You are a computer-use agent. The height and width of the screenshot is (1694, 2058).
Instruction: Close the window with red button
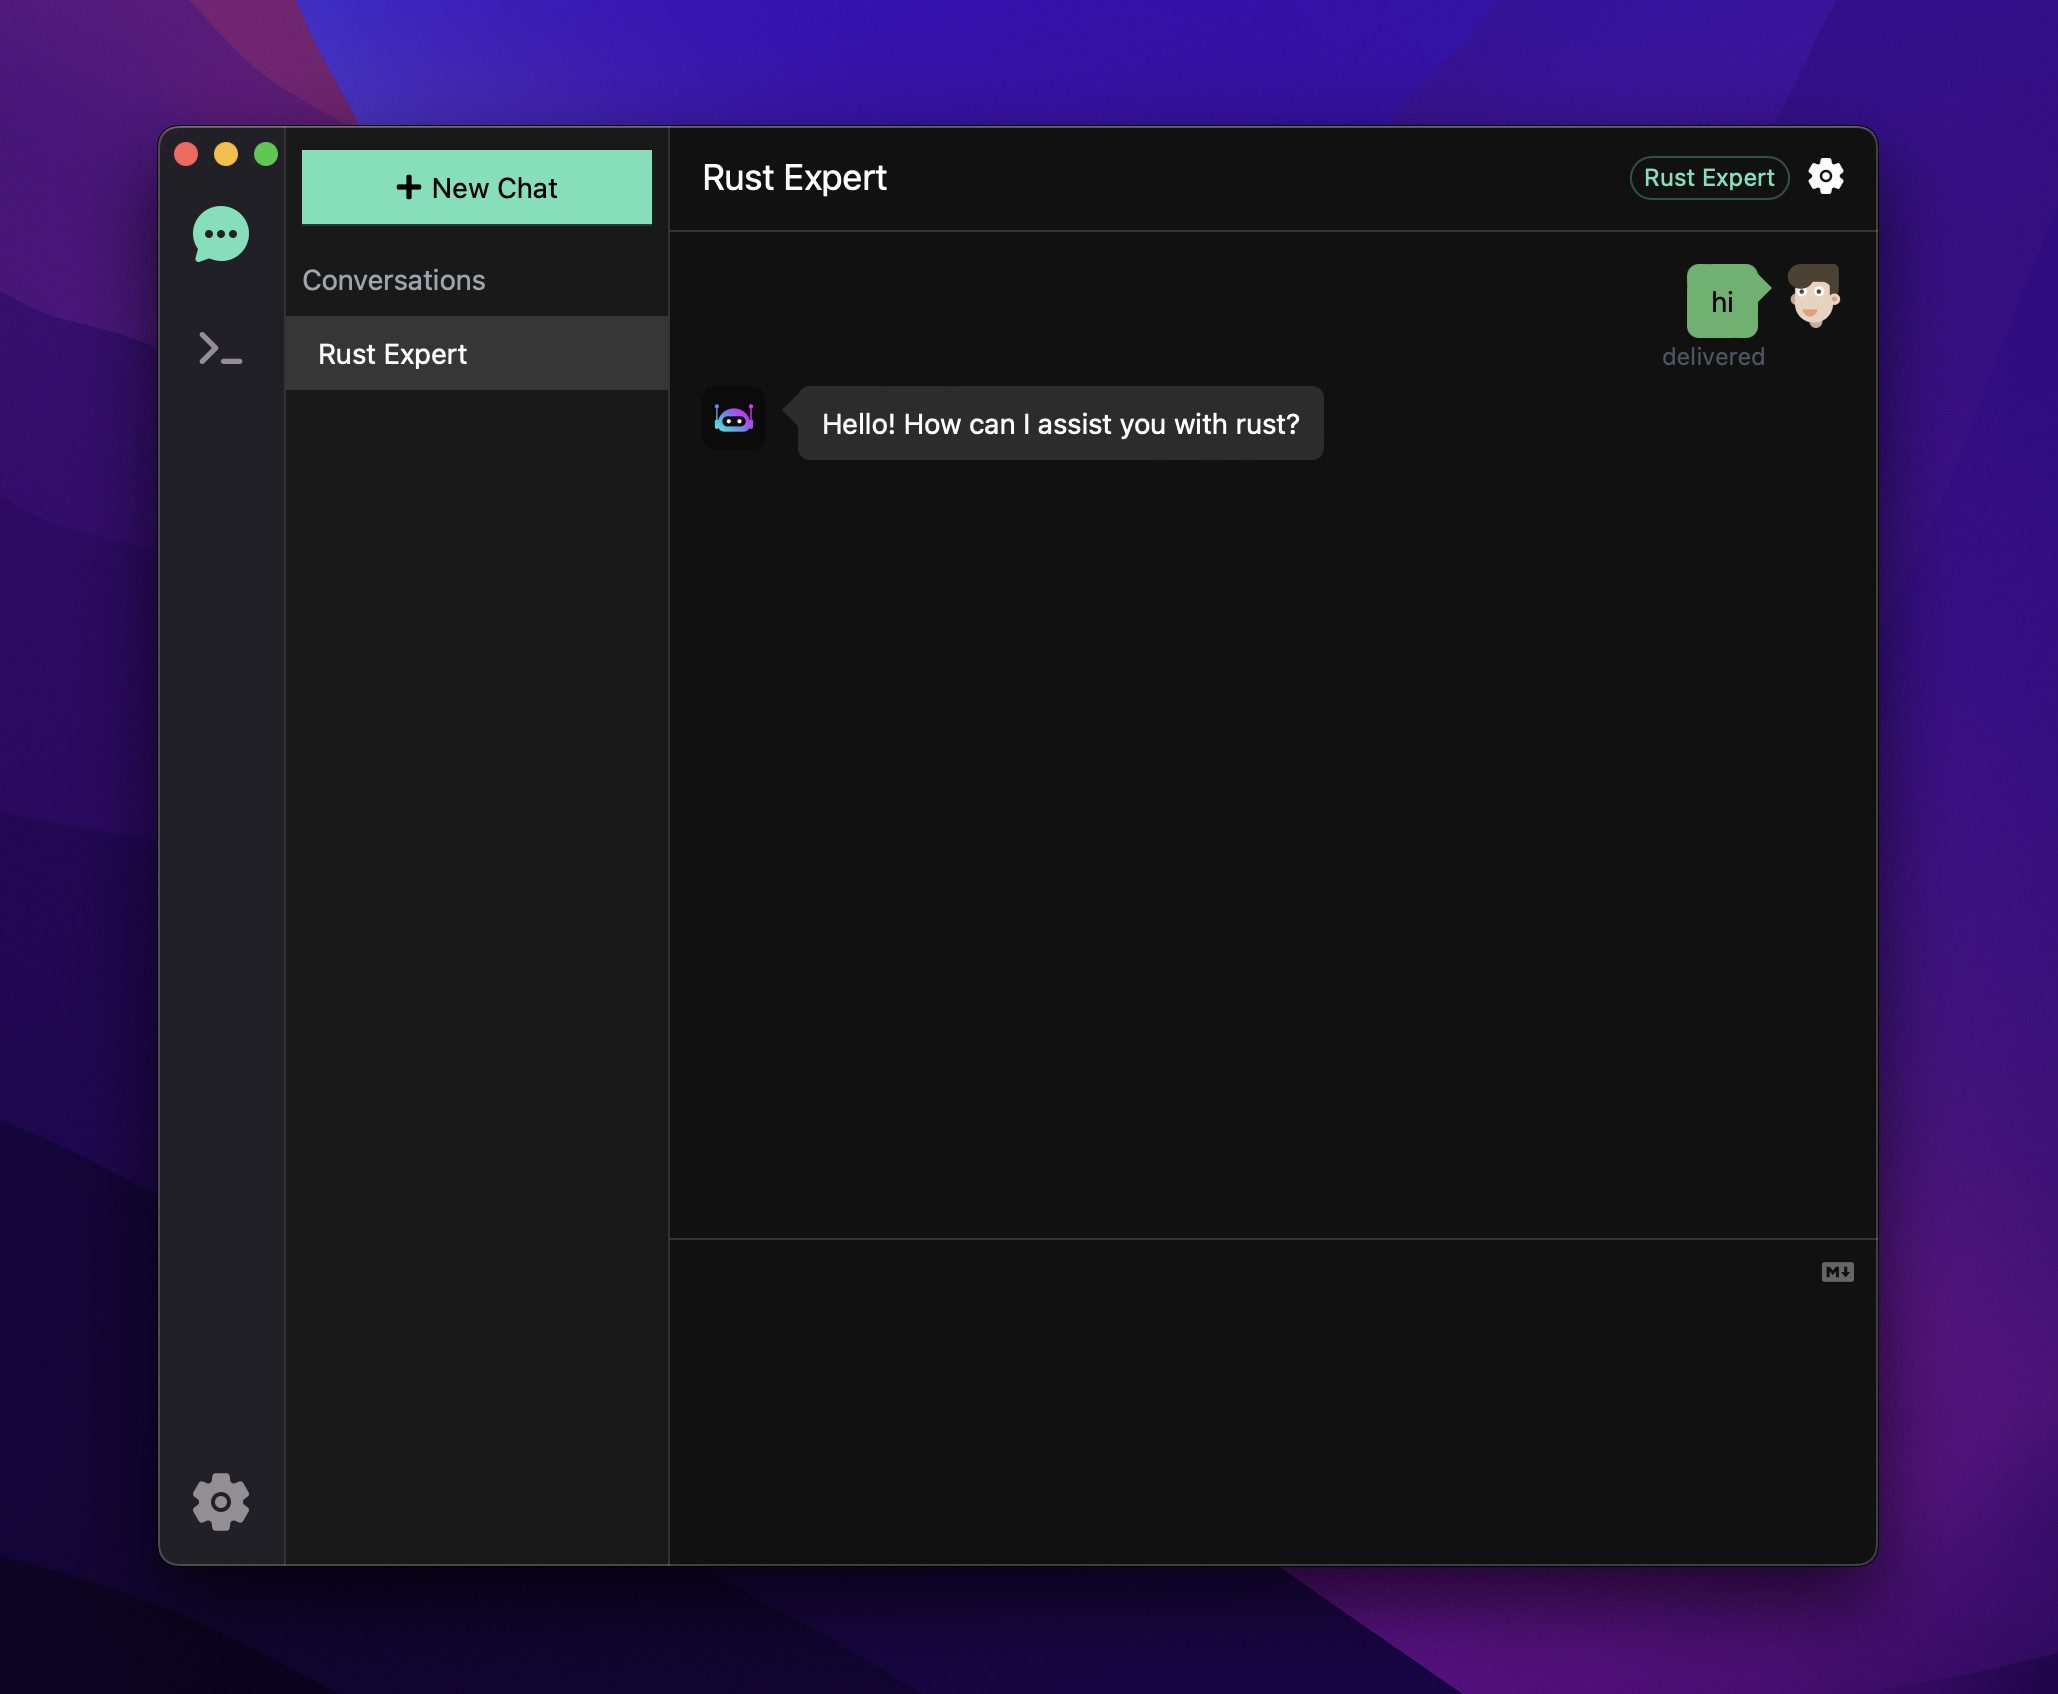point(186,154)
